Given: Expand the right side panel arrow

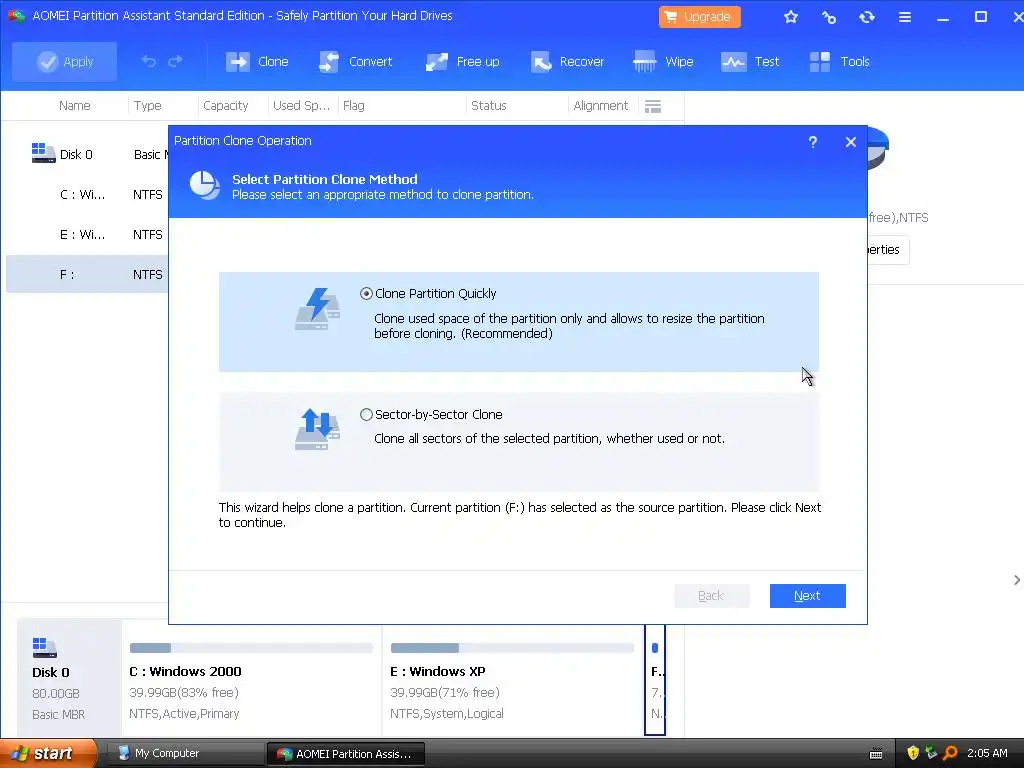Looking at the screenshot, I should pyautogui.click(x=1017, y=580).
